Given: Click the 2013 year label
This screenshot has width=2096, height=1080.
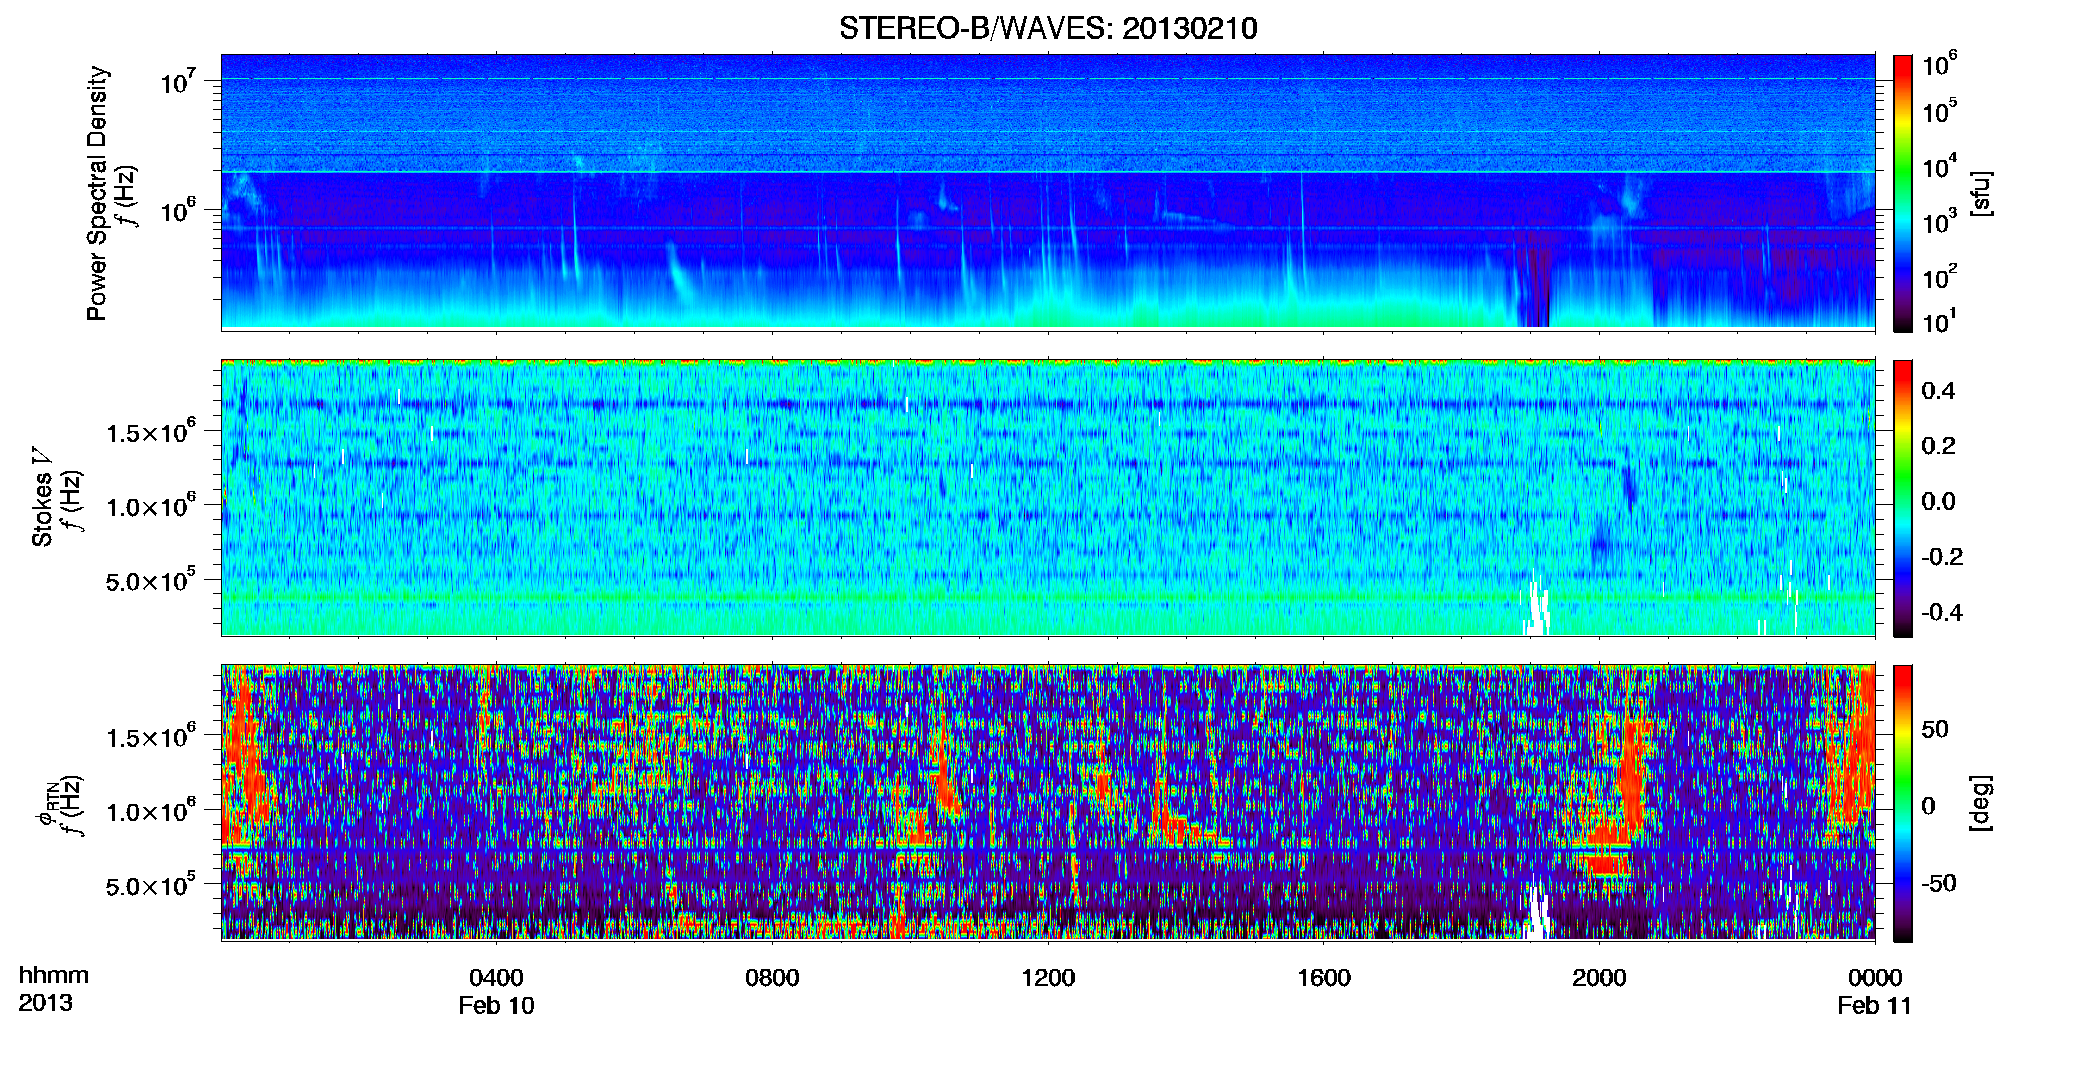Looking at the screenshot, I should pyautogui.click(x=45, y=1002).
